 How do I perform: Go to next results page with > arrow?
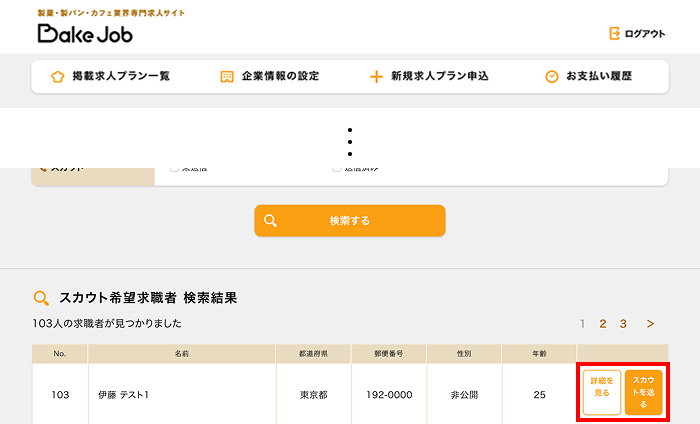650,324
